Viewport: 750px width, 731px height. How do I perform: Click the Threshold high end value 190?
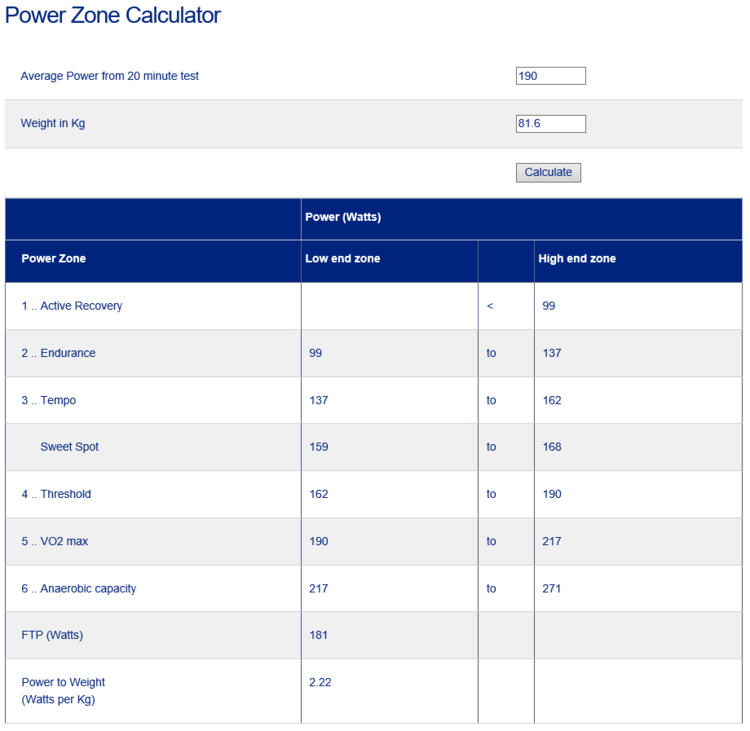(x=551, y=494)
